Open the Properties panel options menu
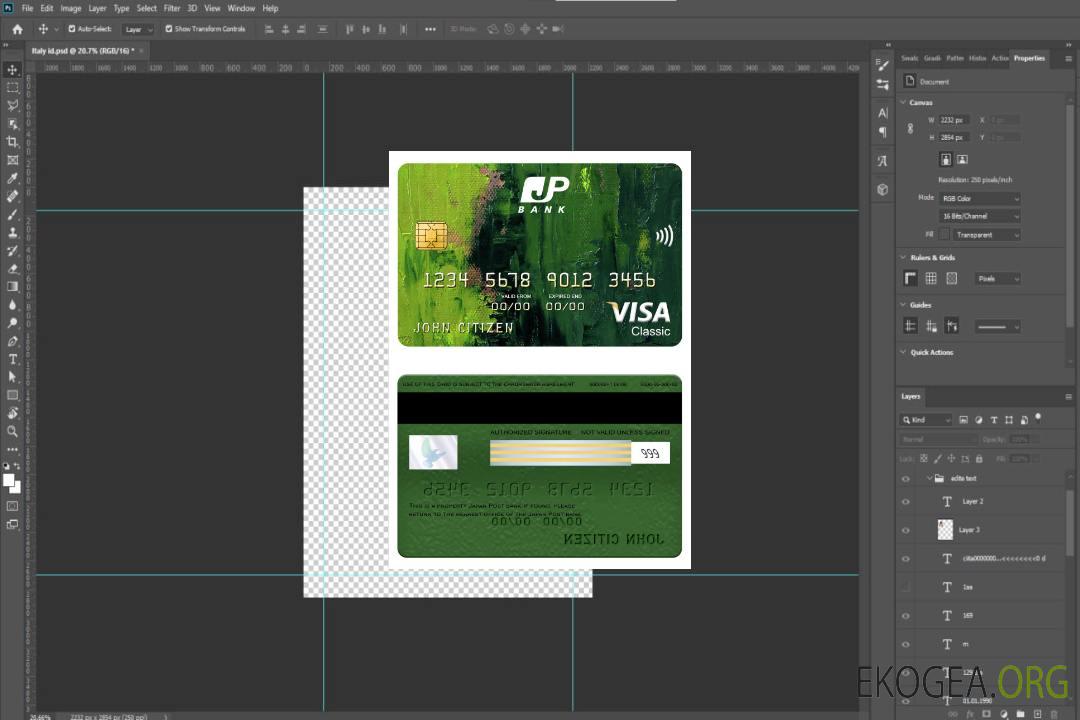 (x=1068, y=59)
